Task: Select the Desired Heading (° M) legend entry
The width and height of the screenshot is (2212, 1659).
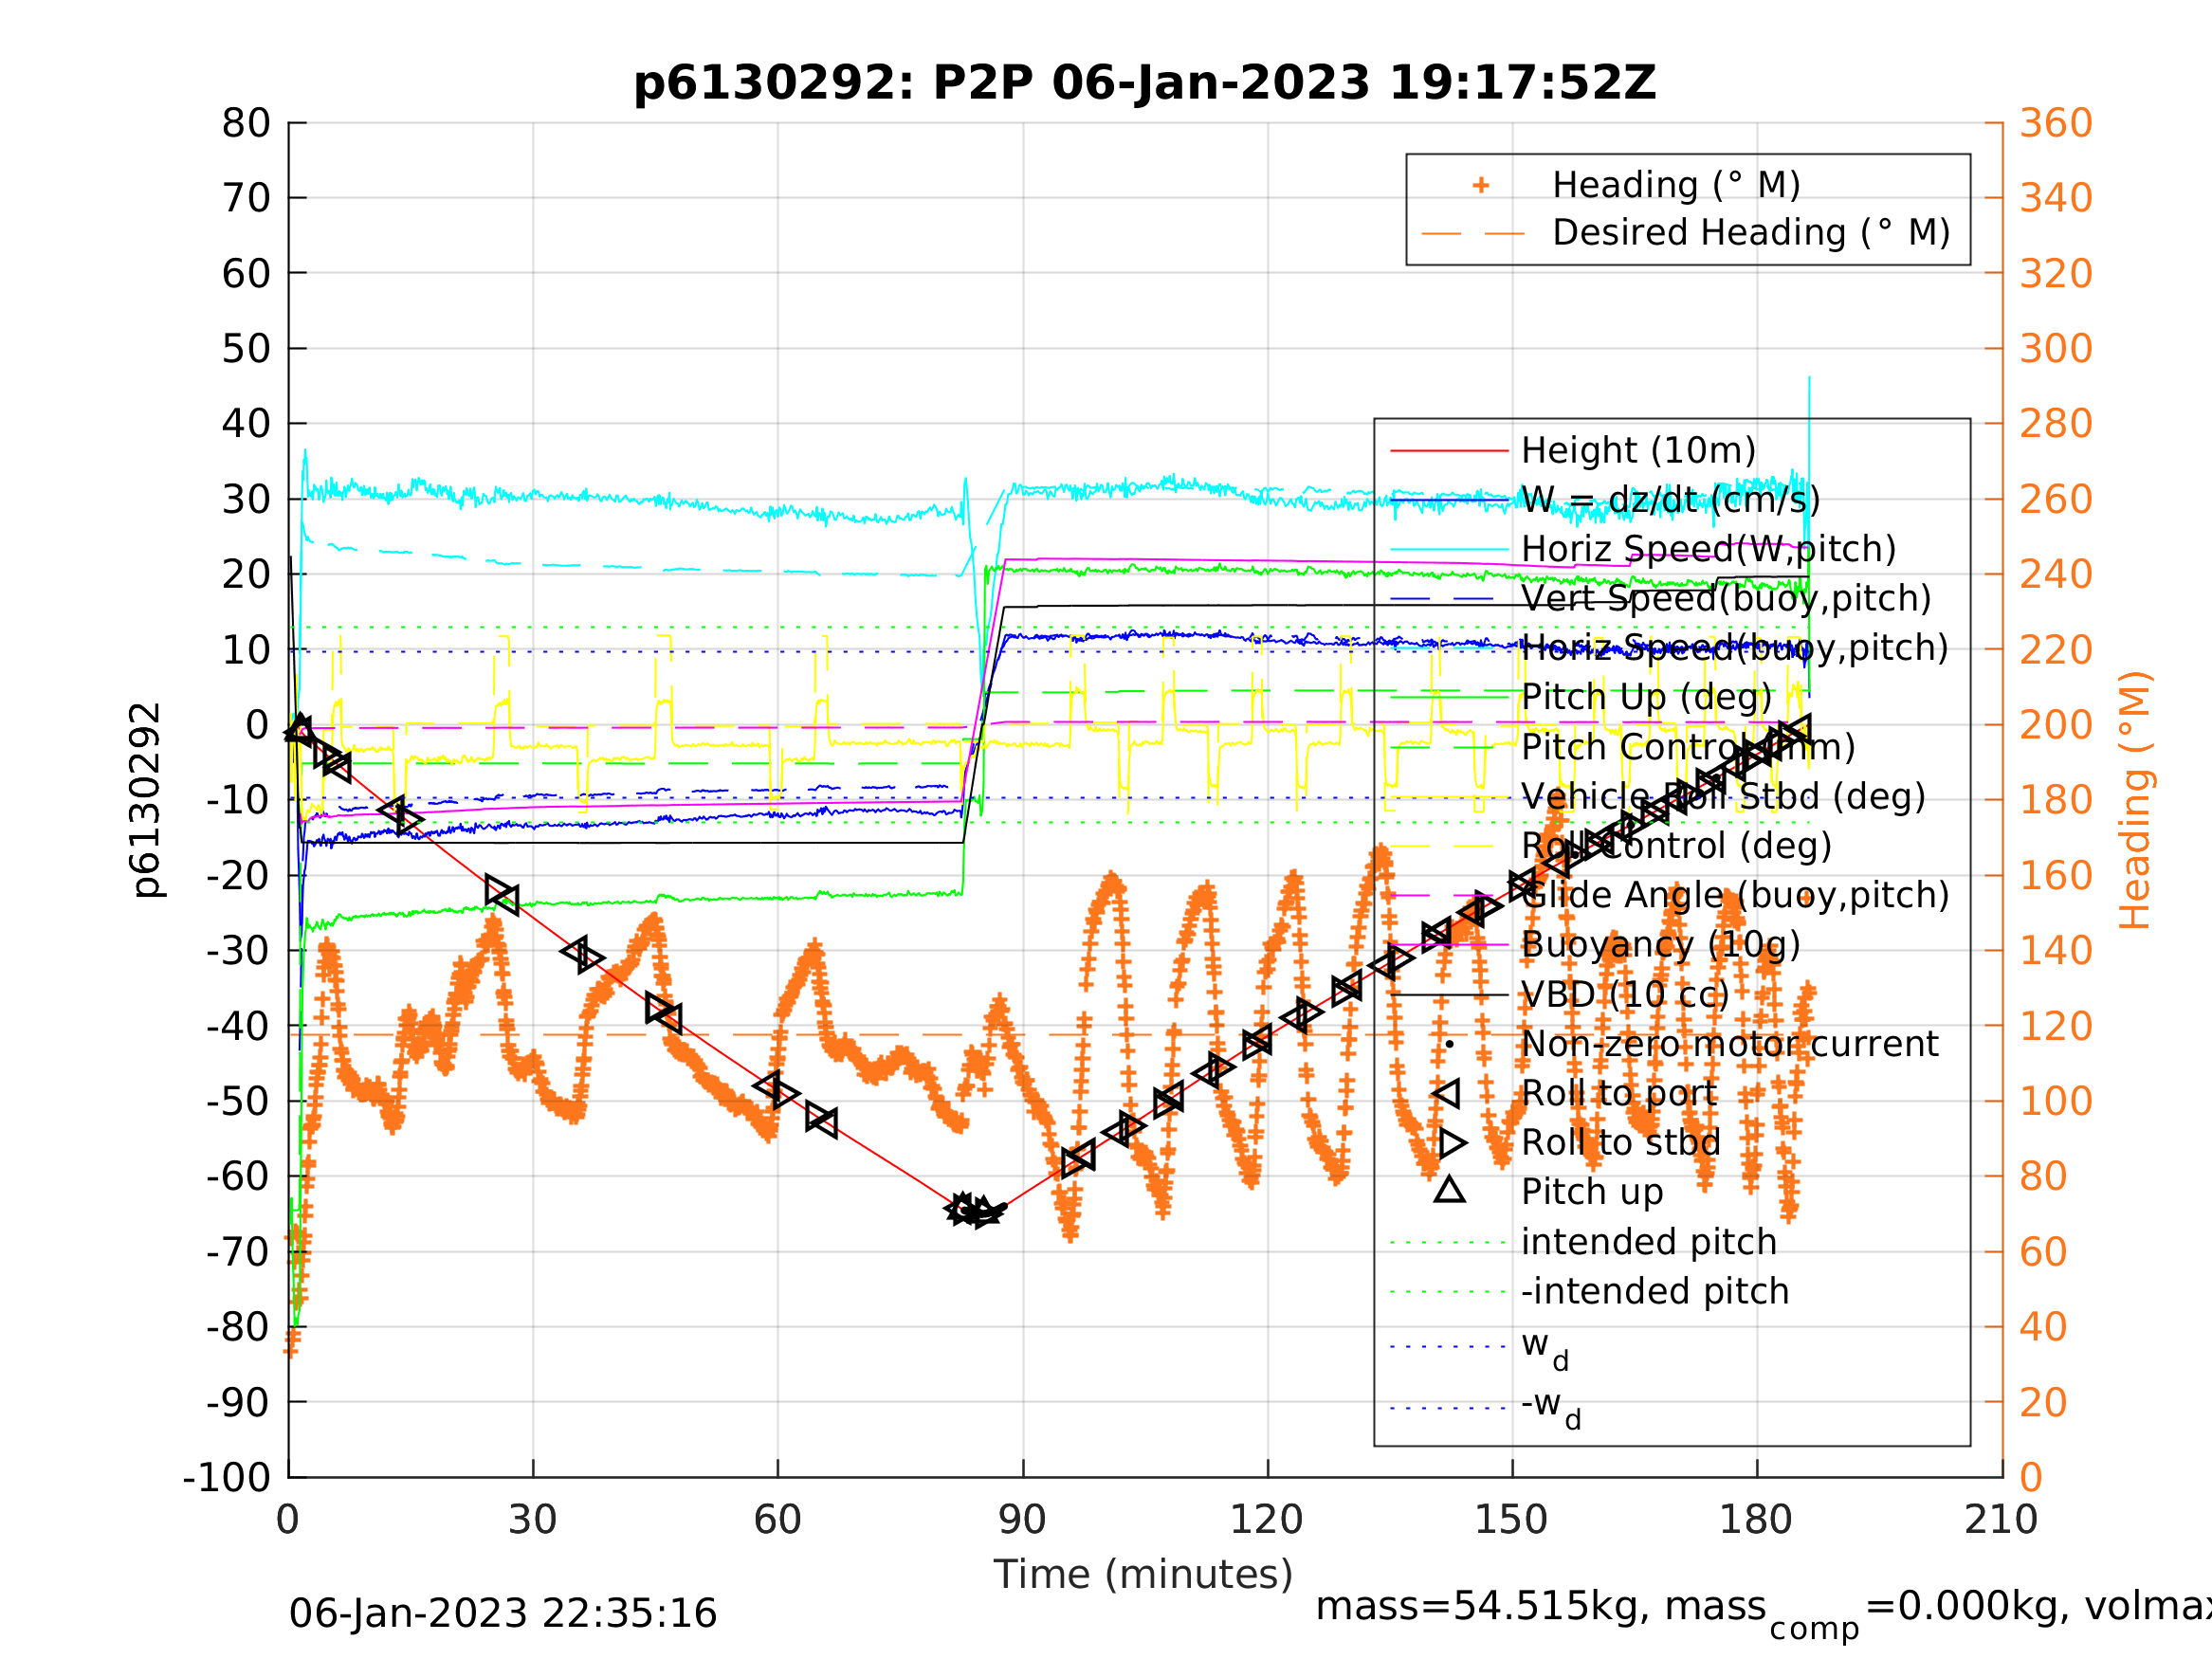Action: 1750,233
